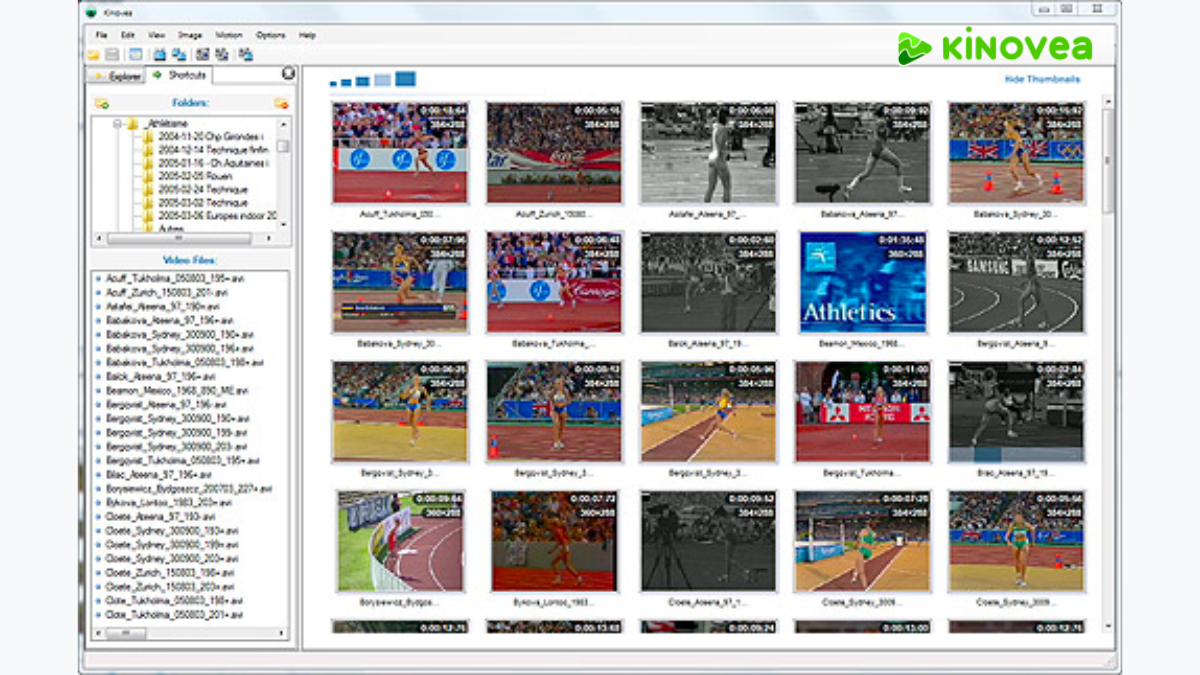Click the one capture screen toolbar icon
The image size is (1200, 675).
coord(205,54)
